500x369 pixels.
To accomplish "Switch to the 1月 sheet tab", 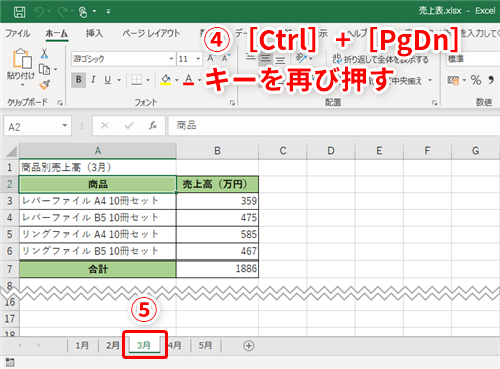I will [x=82, y=346].
